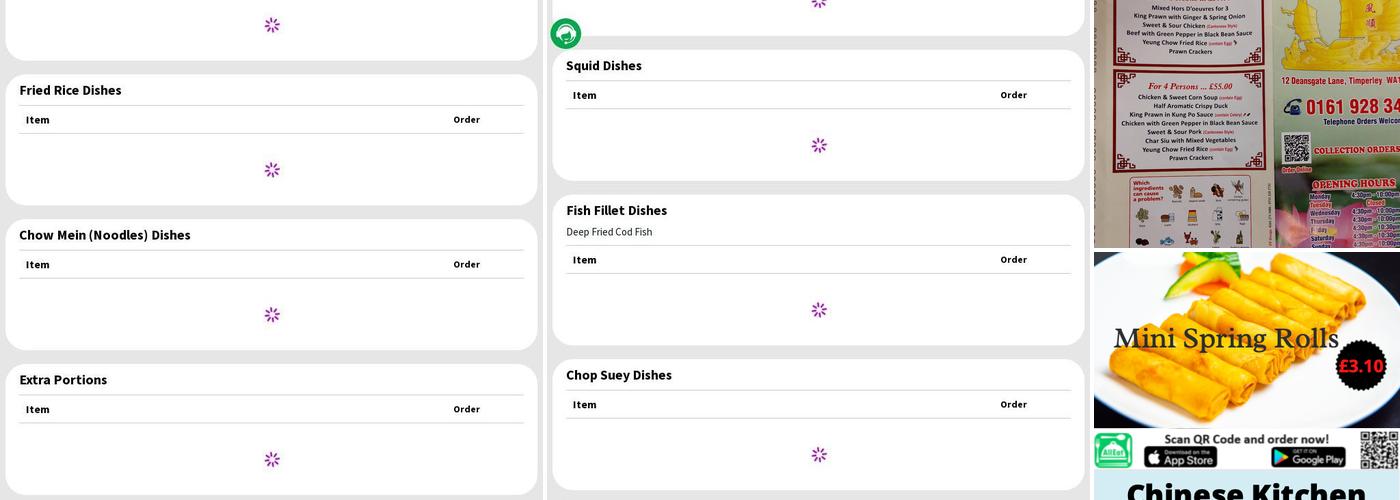Screen dimensions: 1400x500
Task: Open the Google Play download badge
Action: [1308, 457]
